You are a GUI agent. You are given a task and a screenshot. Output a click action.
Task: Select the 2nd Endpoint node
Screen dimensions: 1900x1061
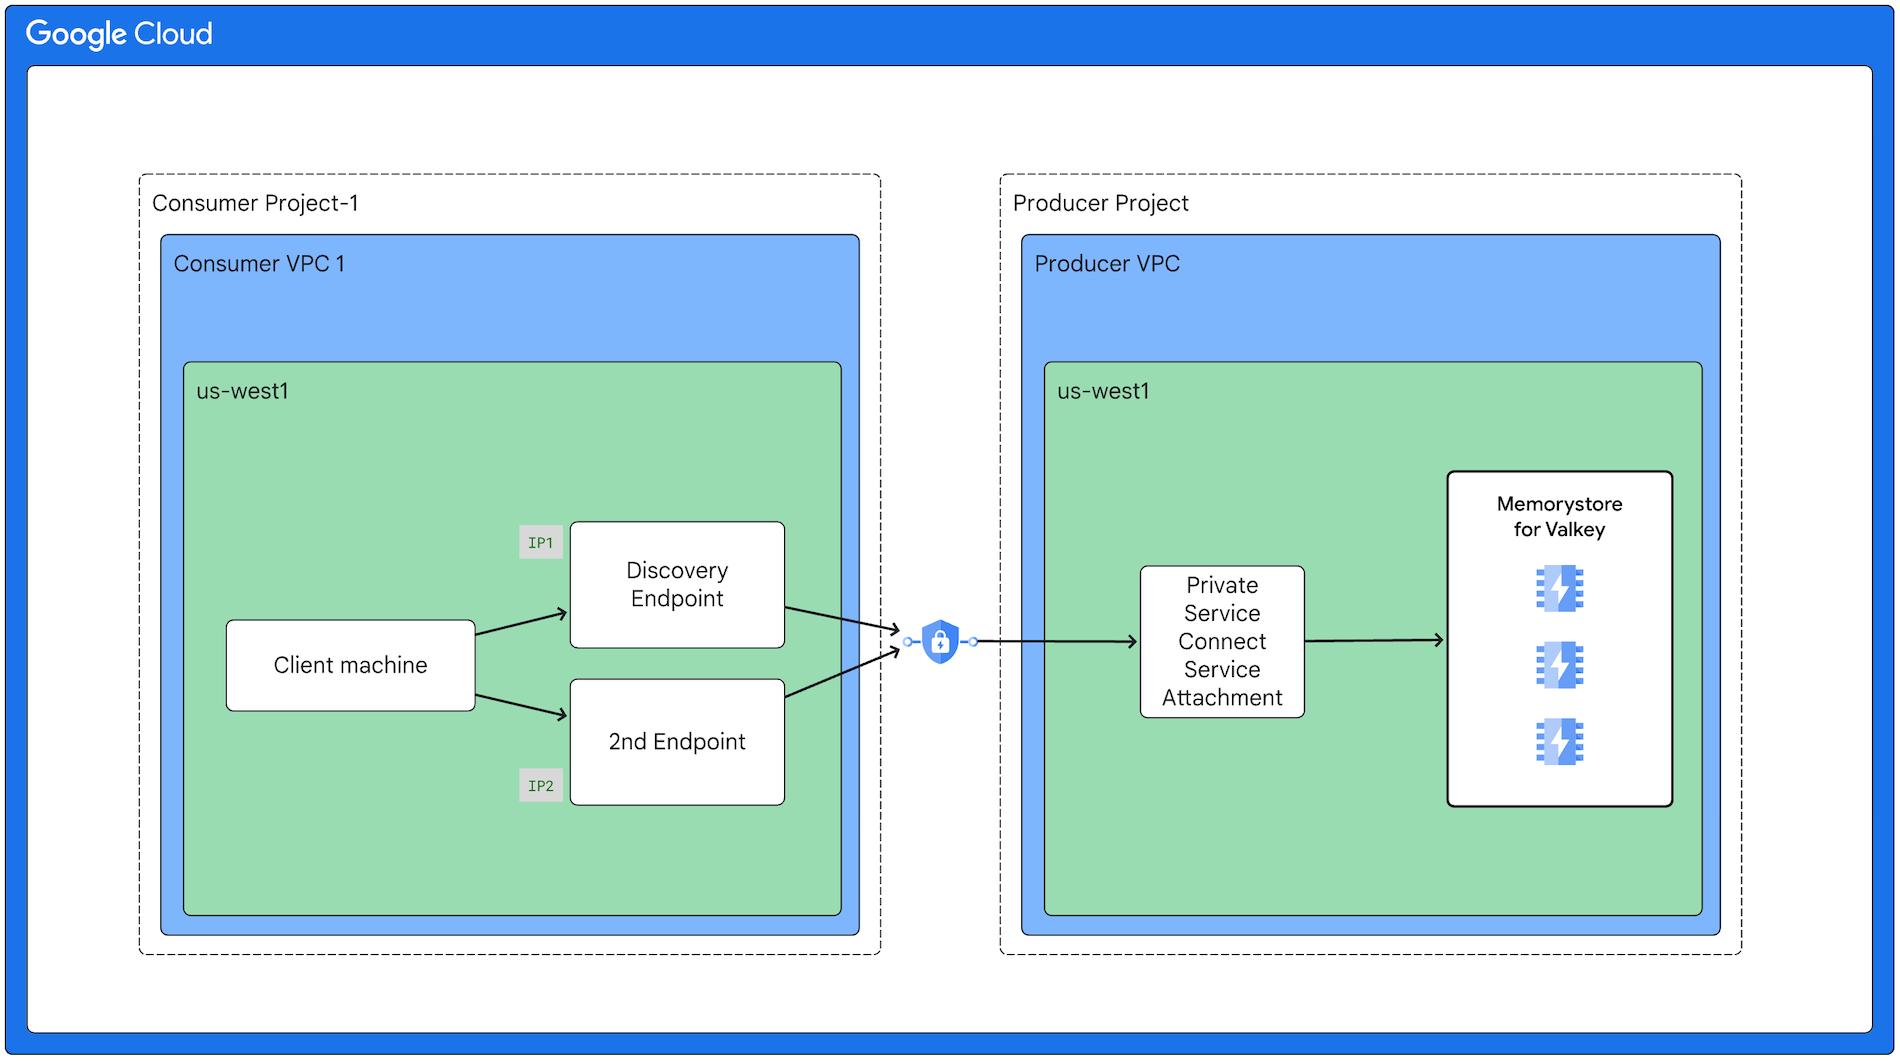(x=677, y=742)
